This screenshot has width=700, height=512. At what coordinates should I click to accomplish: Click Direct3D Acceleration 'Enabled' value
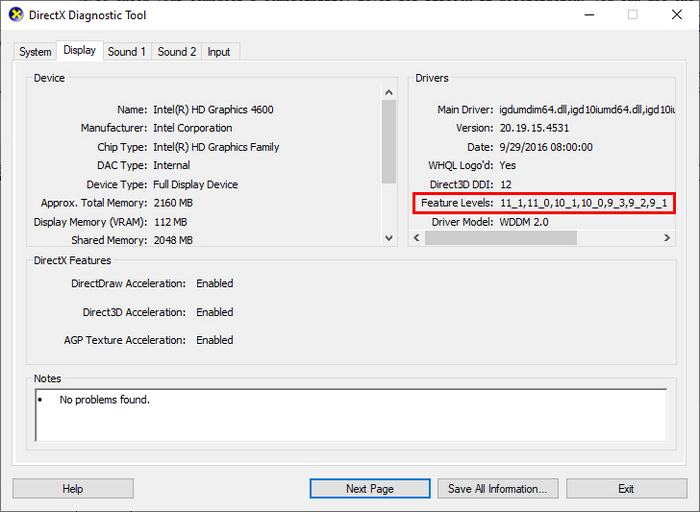[215, 312]
